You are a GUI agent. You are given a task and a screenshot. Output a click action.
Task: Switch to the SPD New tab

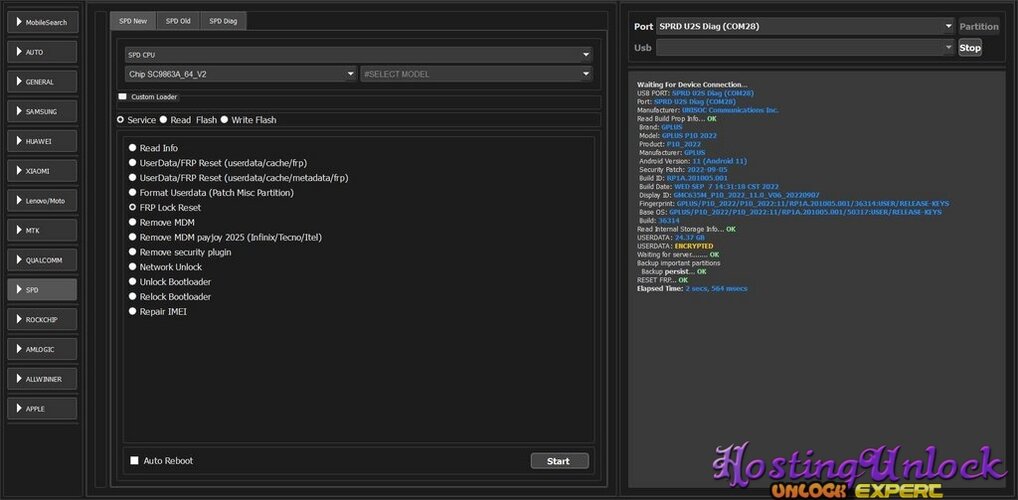click(133, 21)
